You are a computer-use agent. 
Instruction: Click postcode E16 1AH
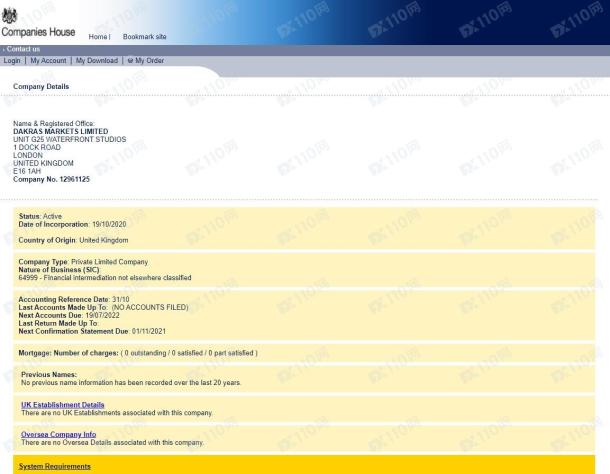[x=27, y=171]
